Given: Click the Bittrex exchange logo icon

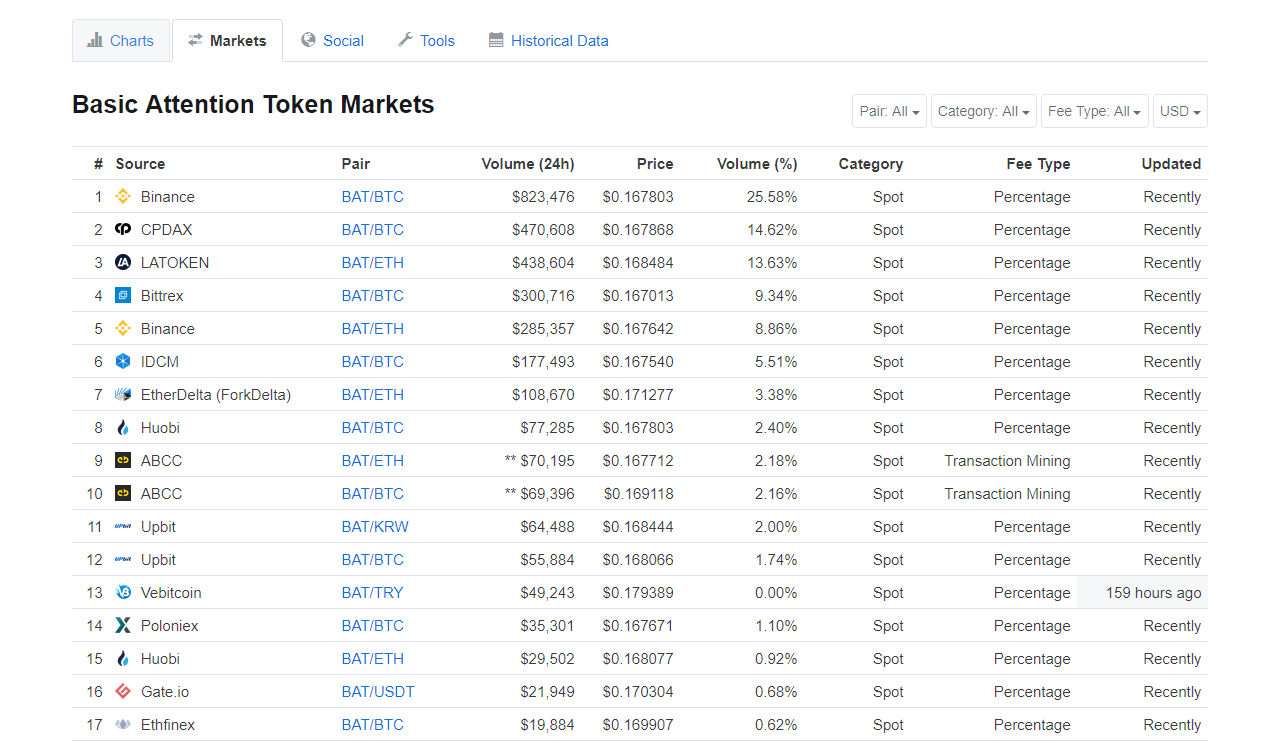Looking at the screenshot, I should (123, 296).
